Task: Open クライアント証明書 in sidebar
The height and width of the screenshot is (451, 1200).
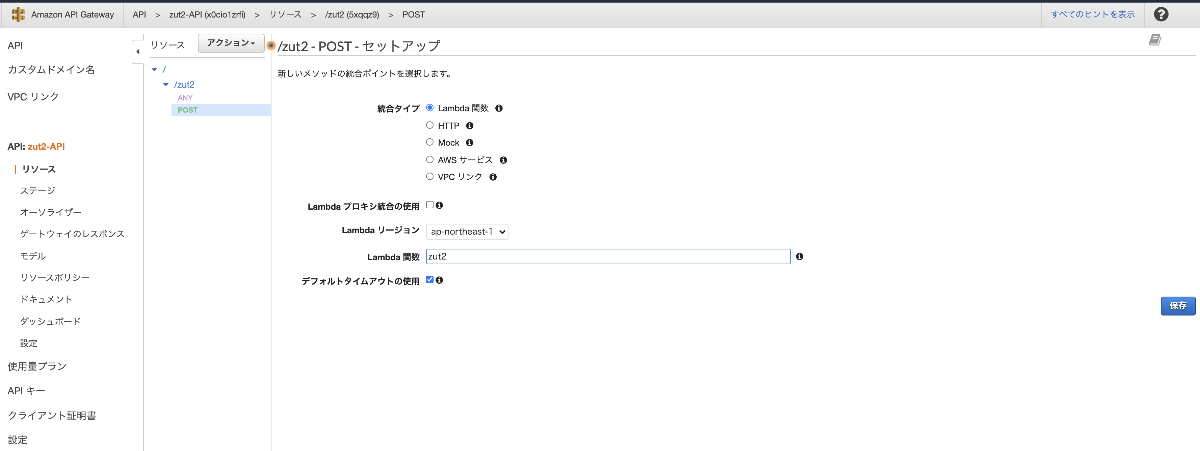Action: pos(51,415)
